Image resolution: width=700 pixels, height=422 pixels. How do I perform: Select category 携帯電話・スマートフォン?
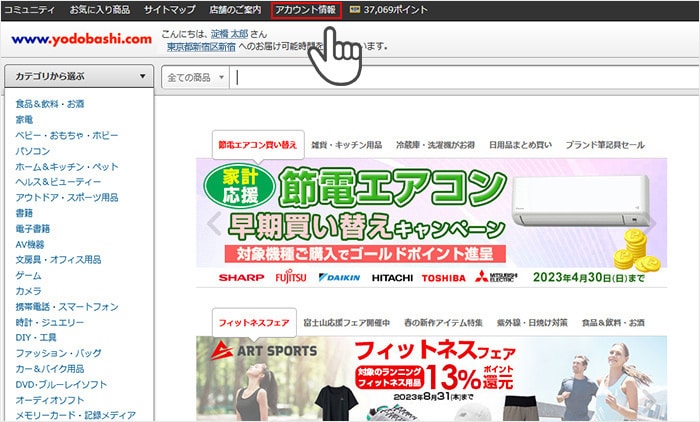67,307
